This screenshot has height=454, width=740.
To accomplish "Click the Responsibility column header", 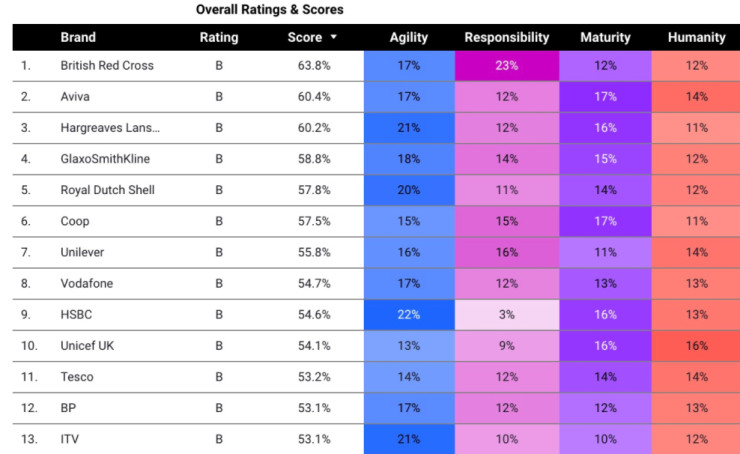I will [x=507, y=38].
